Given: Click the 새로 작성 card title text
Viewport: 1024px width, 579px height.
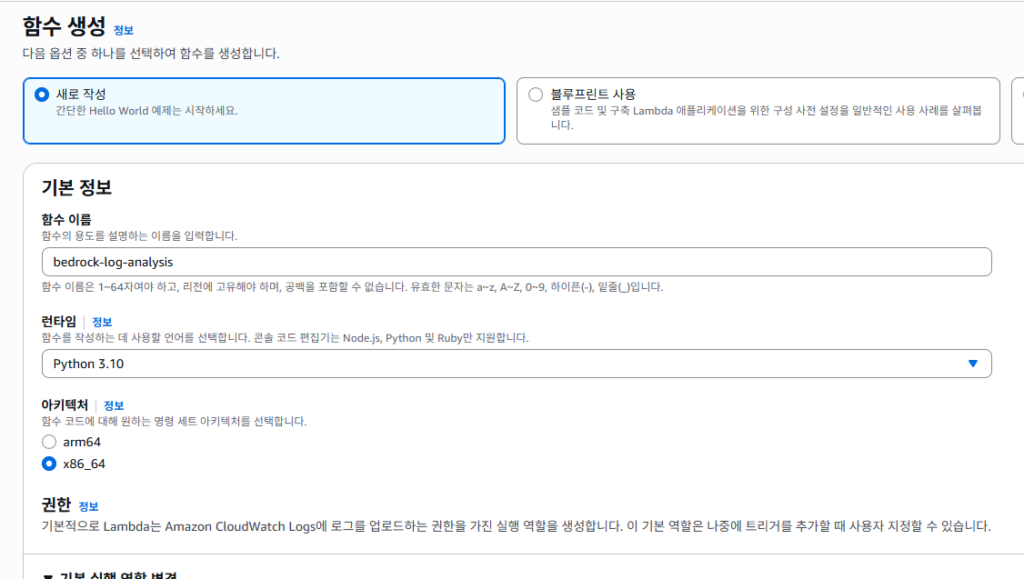Looking at the screenshot, I should 81,94.
